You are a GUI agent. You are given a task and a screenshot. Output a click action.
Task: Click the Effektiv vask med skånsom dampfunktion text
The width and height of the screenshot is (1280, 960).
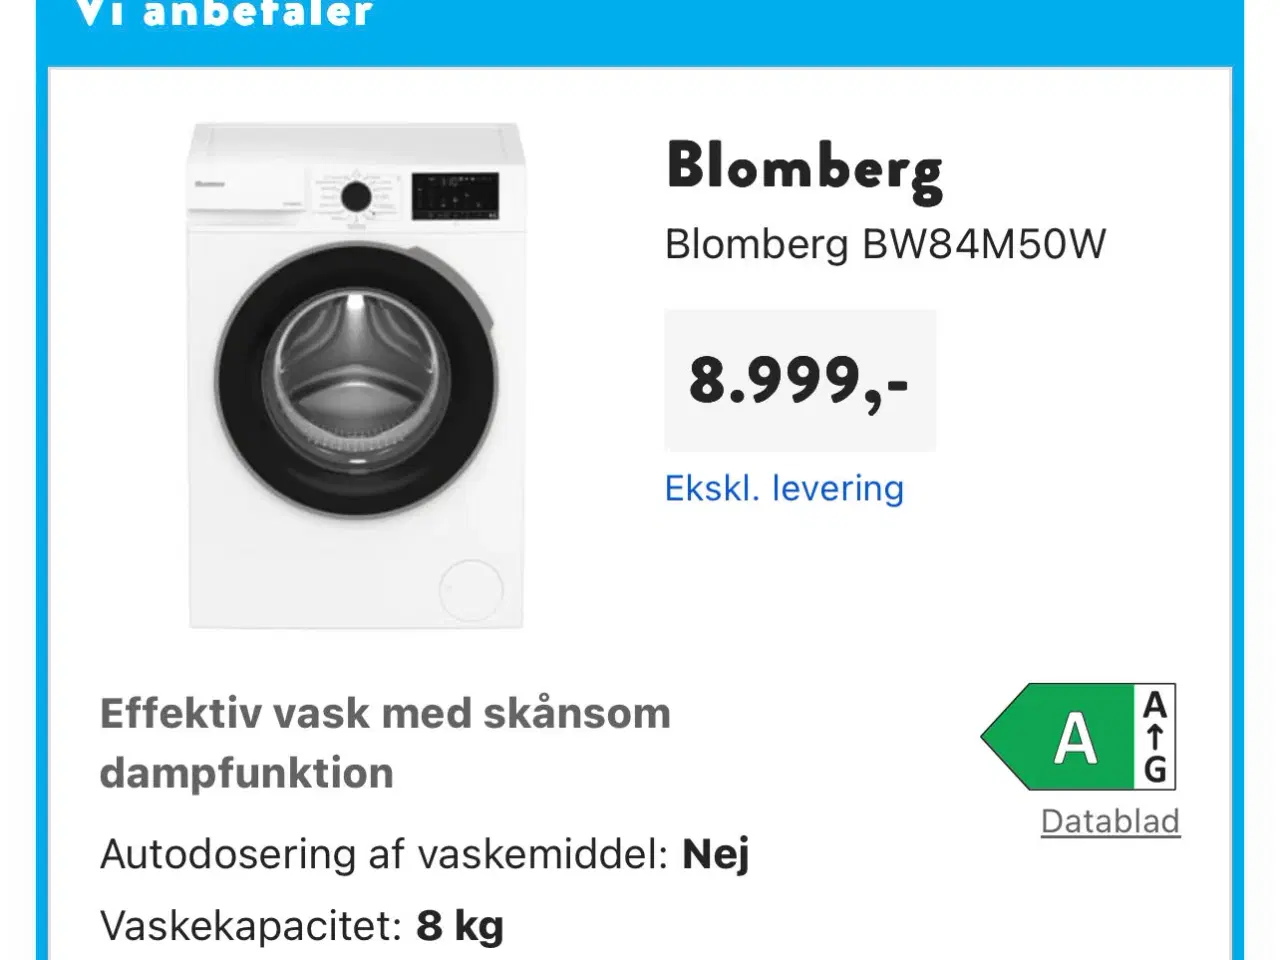point(384,743)
